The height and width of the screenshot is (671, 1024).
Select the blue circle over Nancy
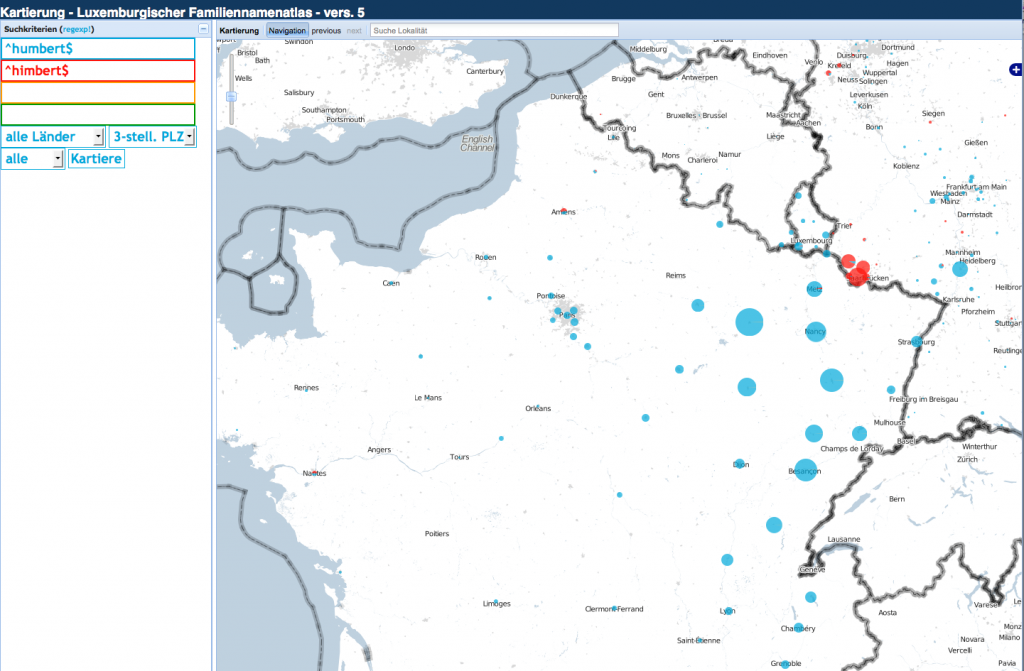click(815, 330)
